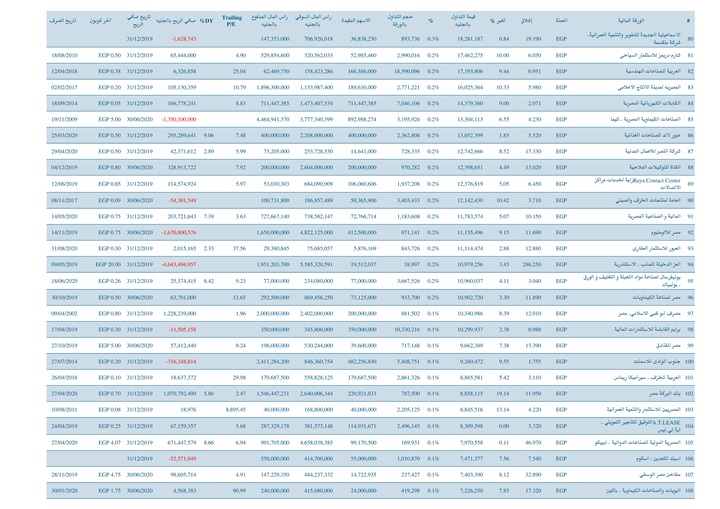
Task: Click the date cell '31/08/2020'
Action: tap(64, 249)
